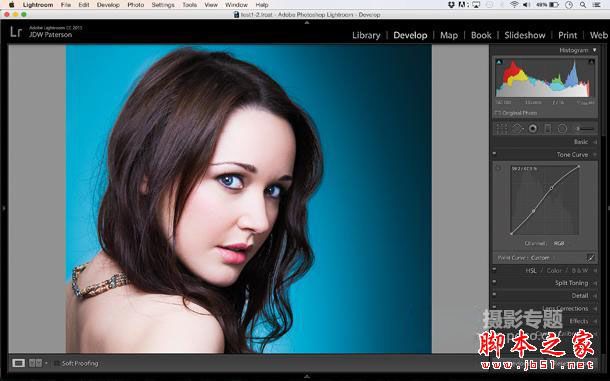Open Spotlight search
610x381 pixels.
pos(583,5)
